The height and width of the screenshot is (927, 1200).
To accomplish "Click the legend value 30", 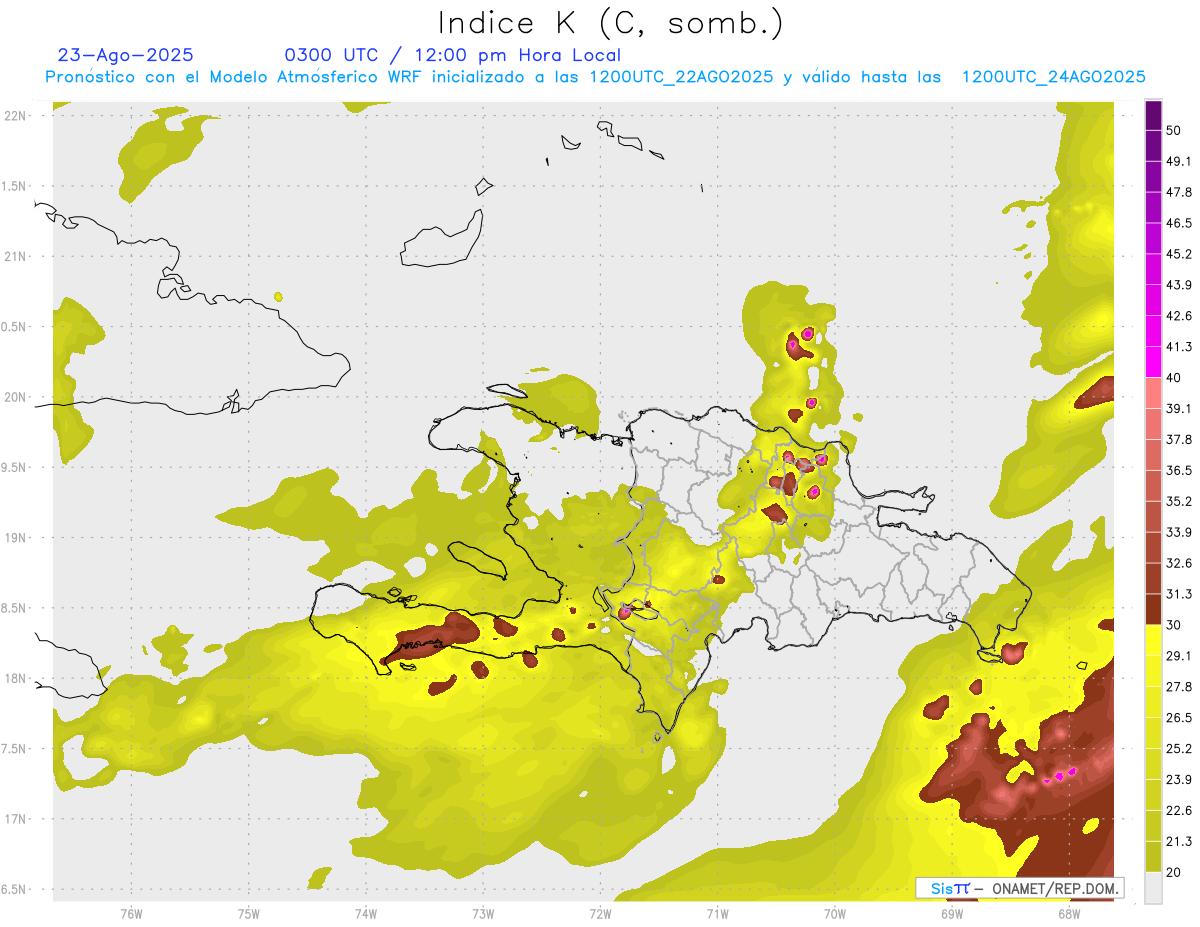I will click(1176, 625).
